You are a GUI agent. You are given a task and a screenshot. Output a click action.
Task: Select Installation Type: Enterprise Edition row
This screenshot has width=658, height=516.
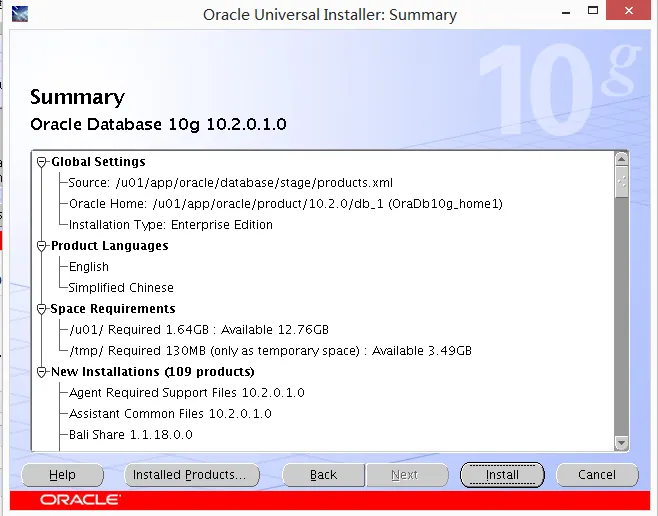(170, 225)
